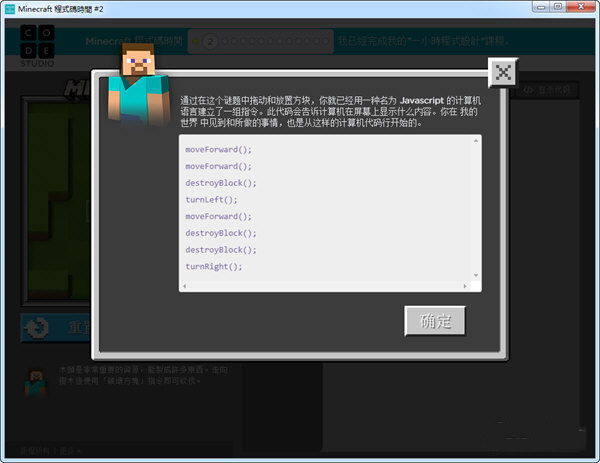Click the first destroyBlock(); code line
The height and width of the screenshot is (463, 600).
pos(221,183)
